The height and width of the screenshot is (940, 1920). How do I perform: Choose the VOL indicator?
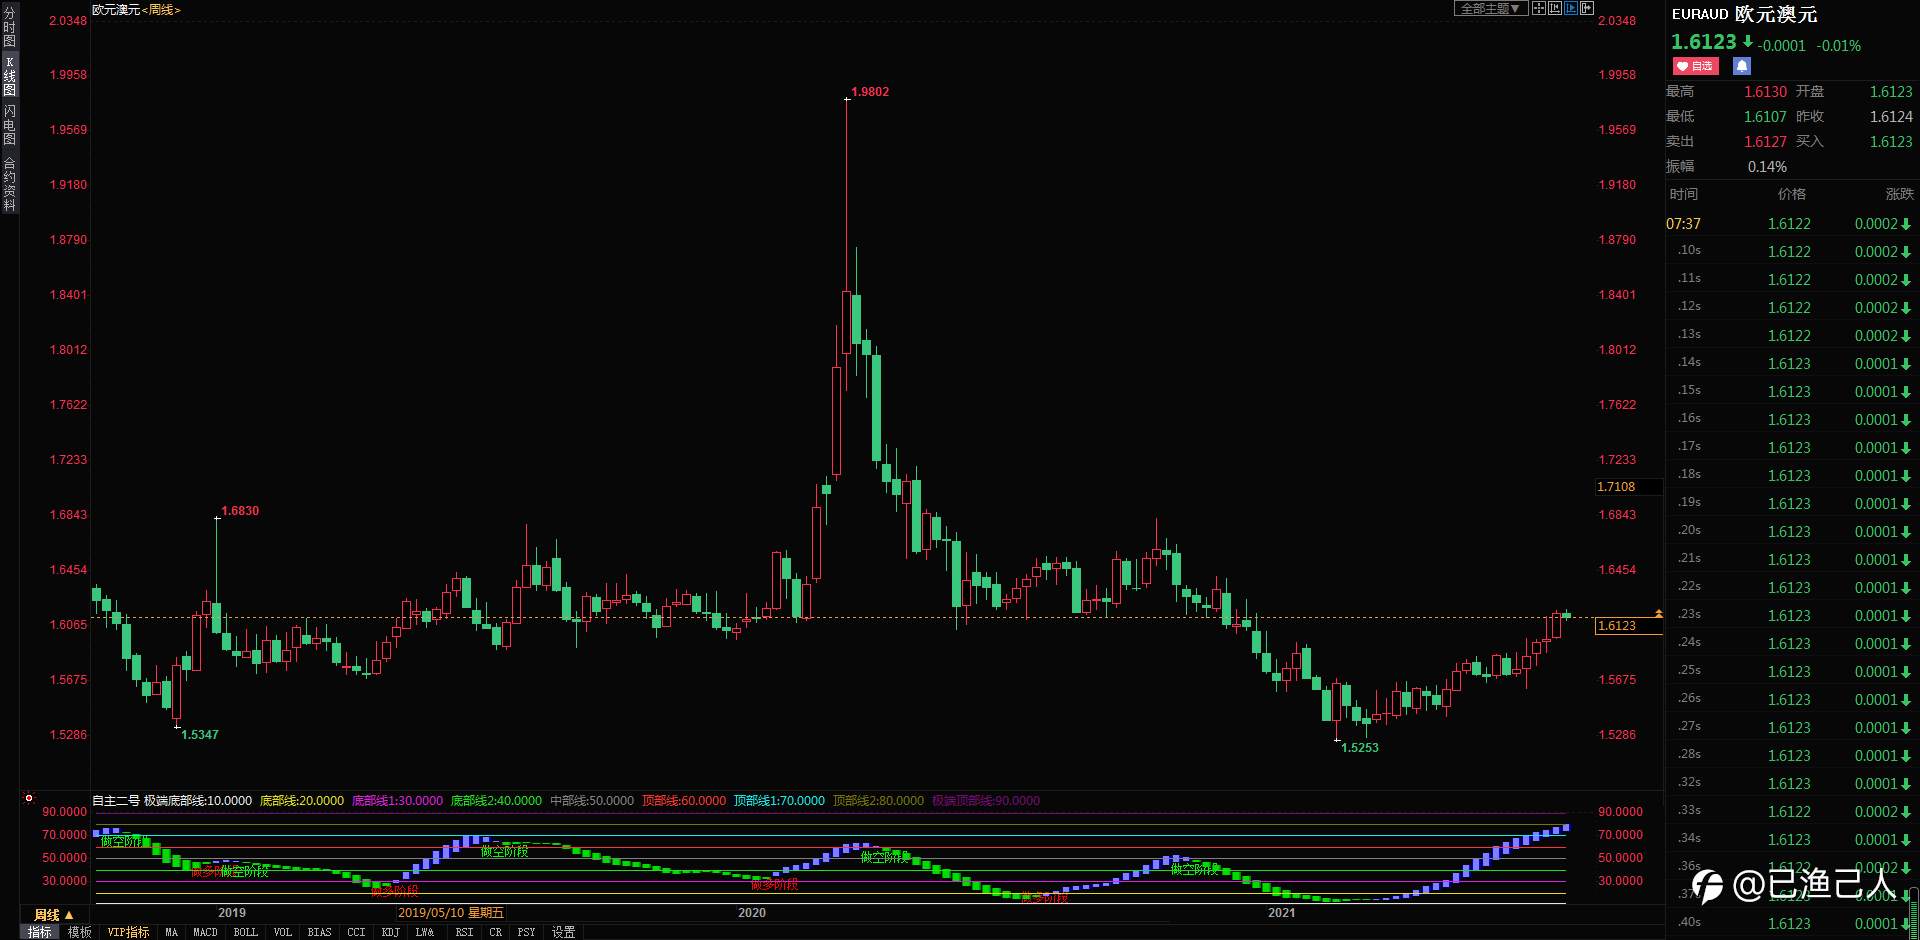[x=283, y=932]
